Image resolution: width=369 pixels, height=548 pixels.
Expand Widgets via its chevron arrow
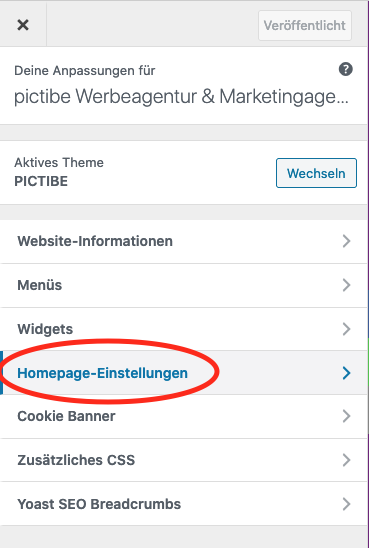[x=346, y=329]
